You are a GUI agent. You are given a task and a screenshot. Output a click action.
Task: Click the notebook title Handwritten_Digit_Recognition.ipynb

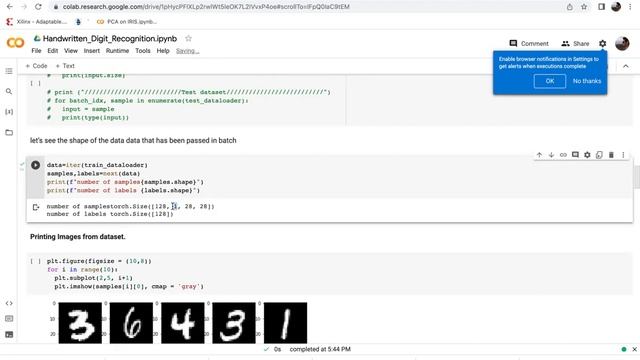pyautogui.click(x=110, y=38)
